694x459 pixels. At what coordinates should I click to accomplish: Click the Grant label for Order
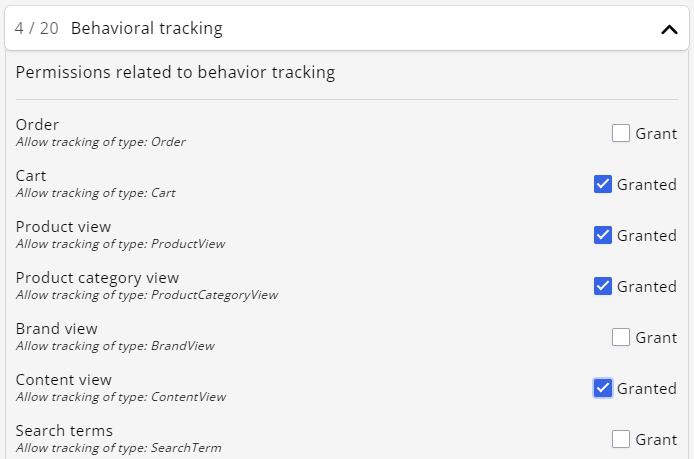pyautogui.click(x=656, y=133)
